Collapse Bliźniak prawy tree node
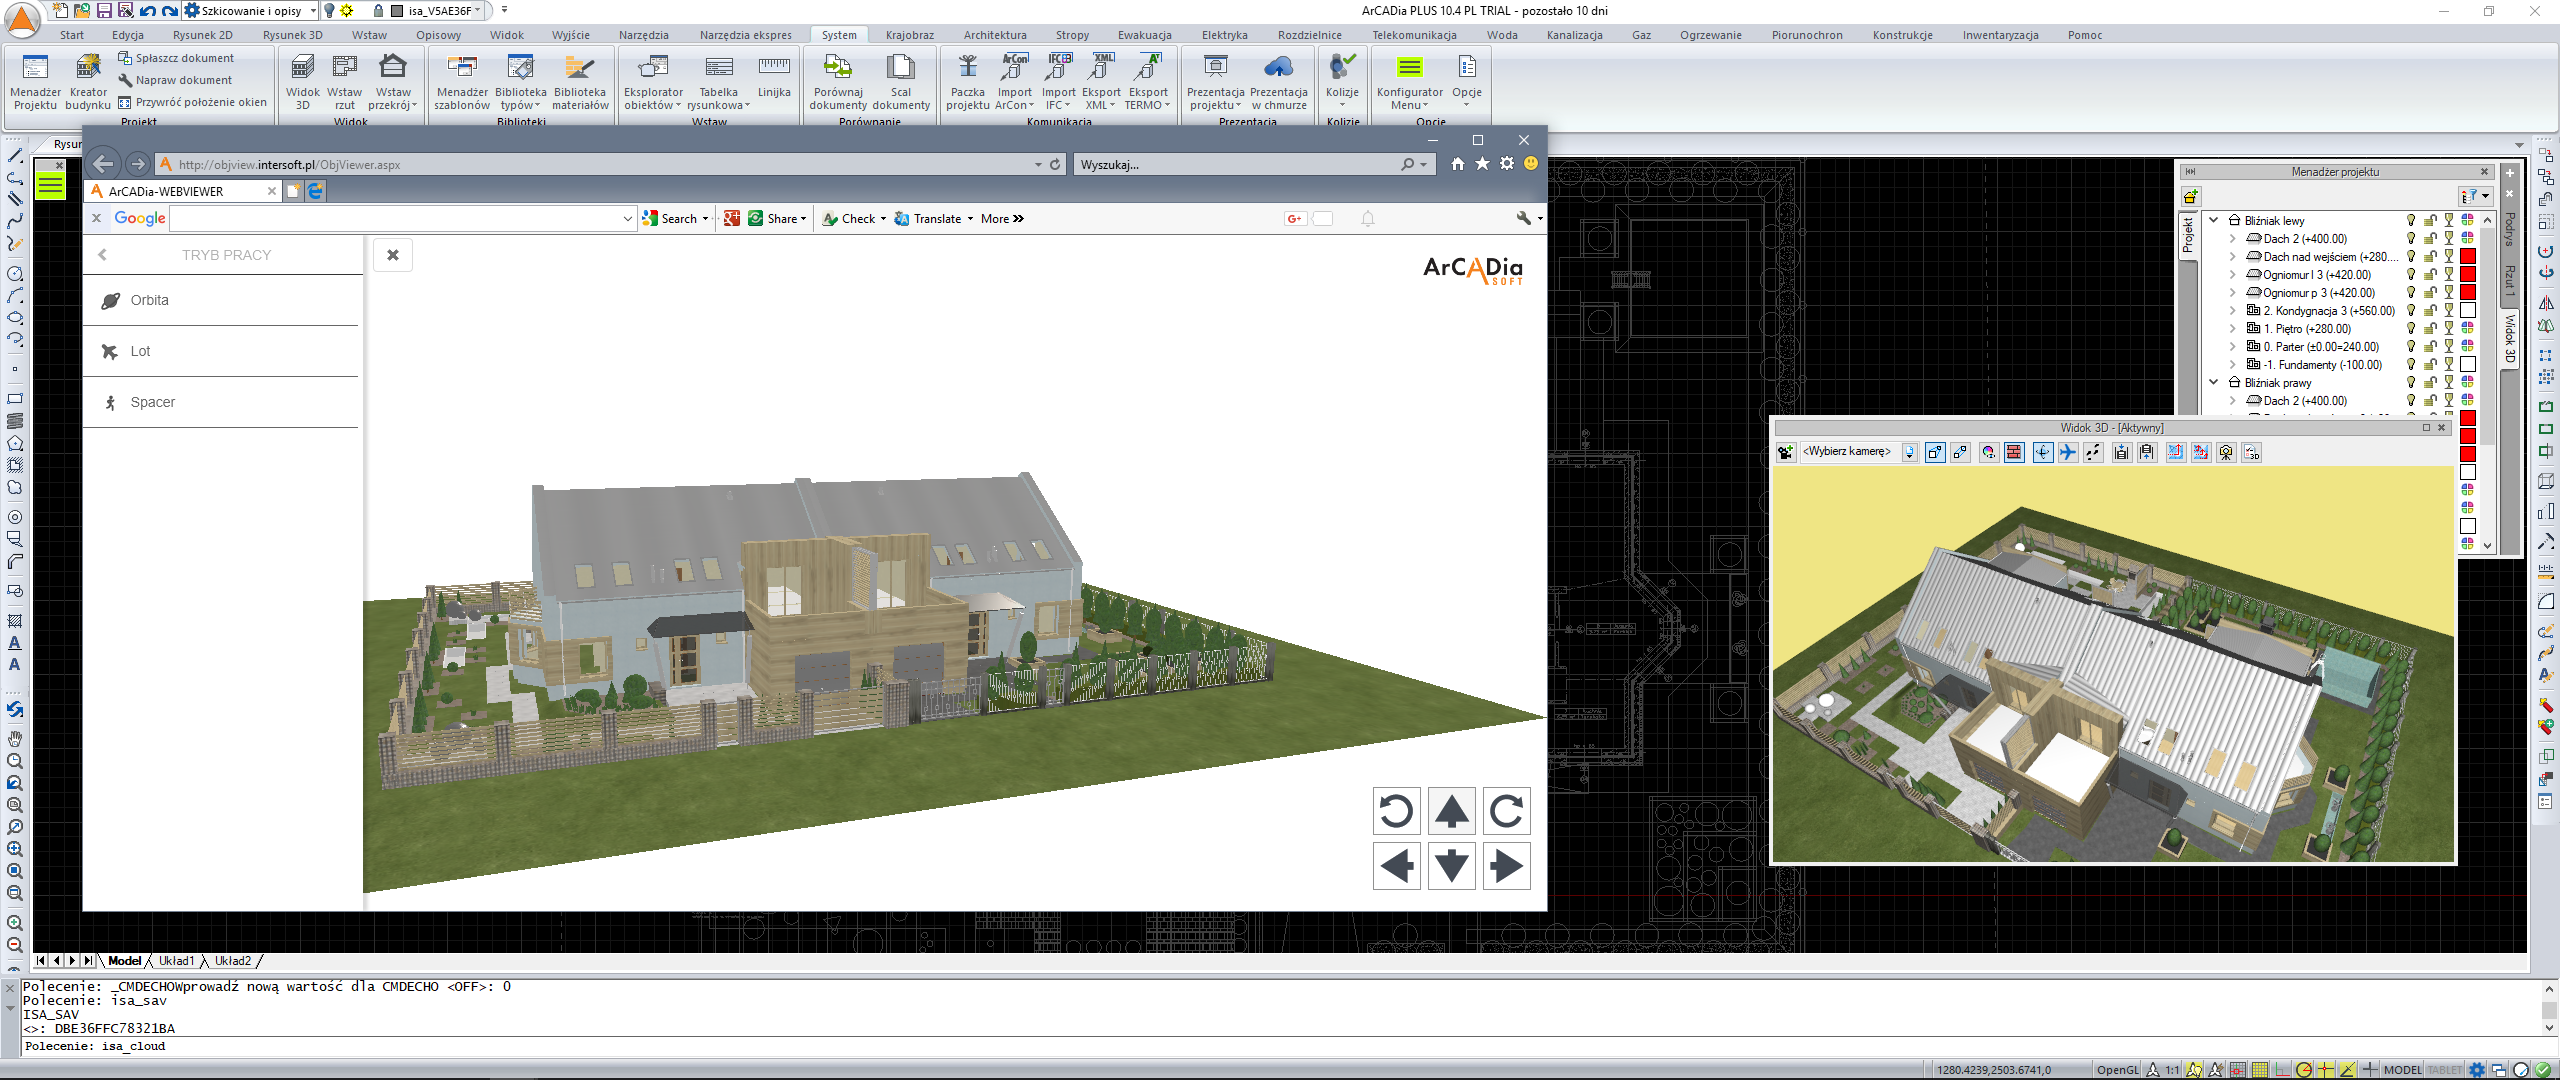The width and height of the screenshot is (2560, 1080). (x=2214, y=382)
